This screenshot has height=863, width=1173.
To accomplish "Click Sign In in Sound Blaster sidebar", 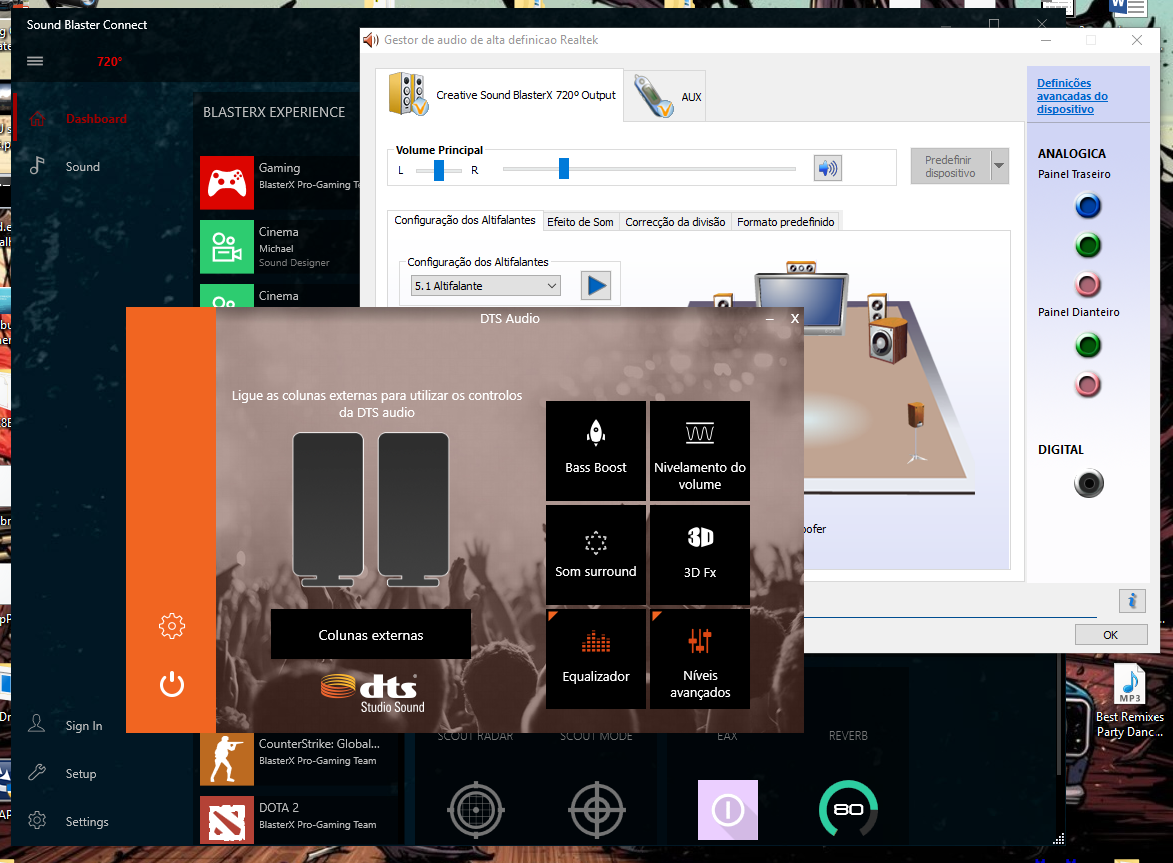I will pyautogui.click(x=84, y=725).
